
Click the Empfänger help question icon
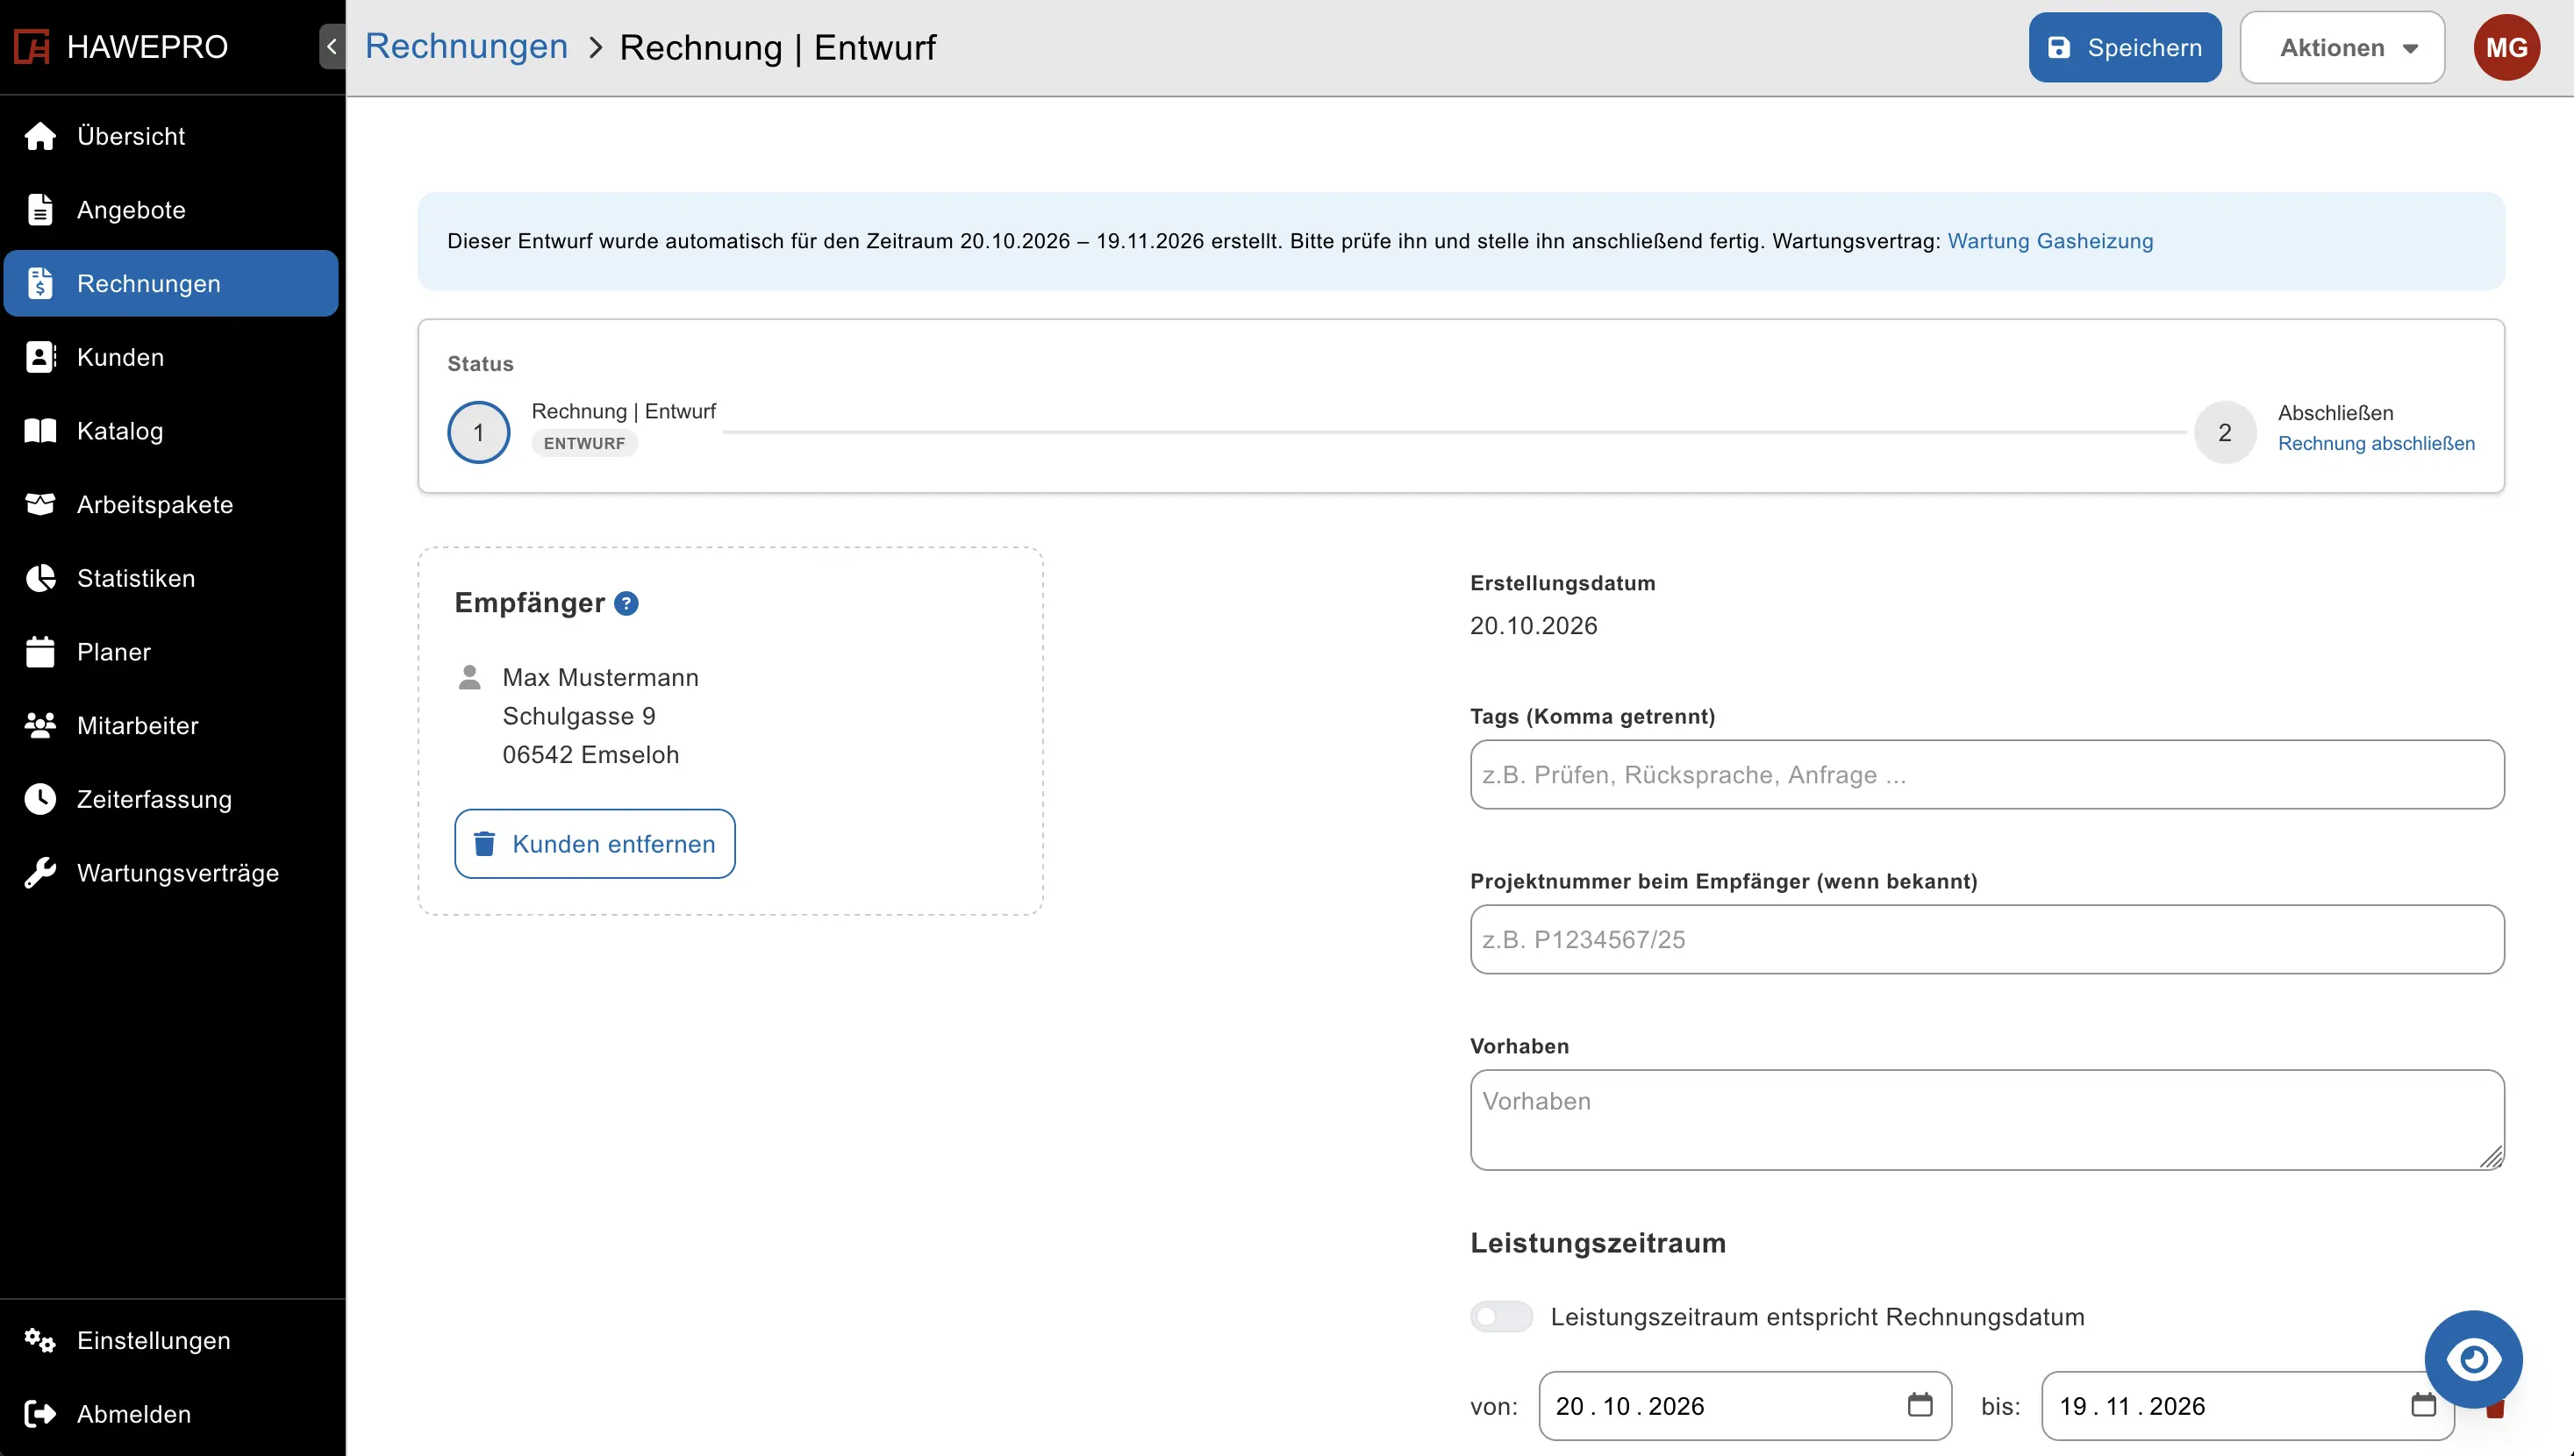point(626,603)
